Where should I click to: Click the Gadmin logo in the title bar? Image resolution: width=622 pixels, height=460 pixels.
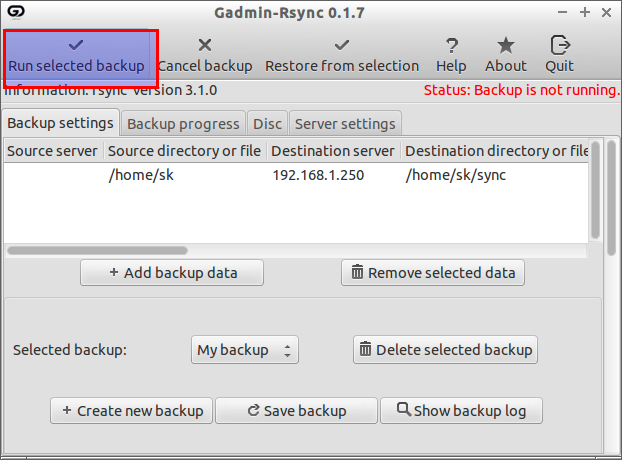[16, 12]
